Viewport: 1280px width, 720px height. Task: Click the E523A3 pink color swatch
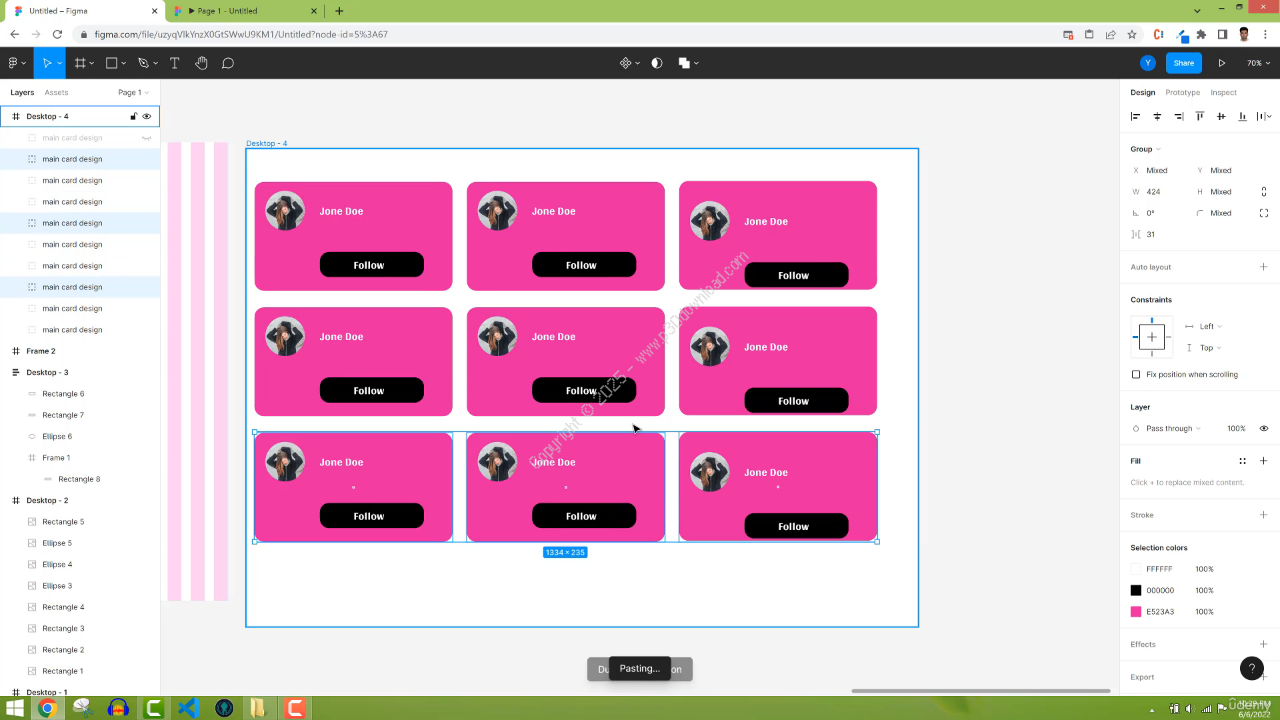coord(1136,612)
